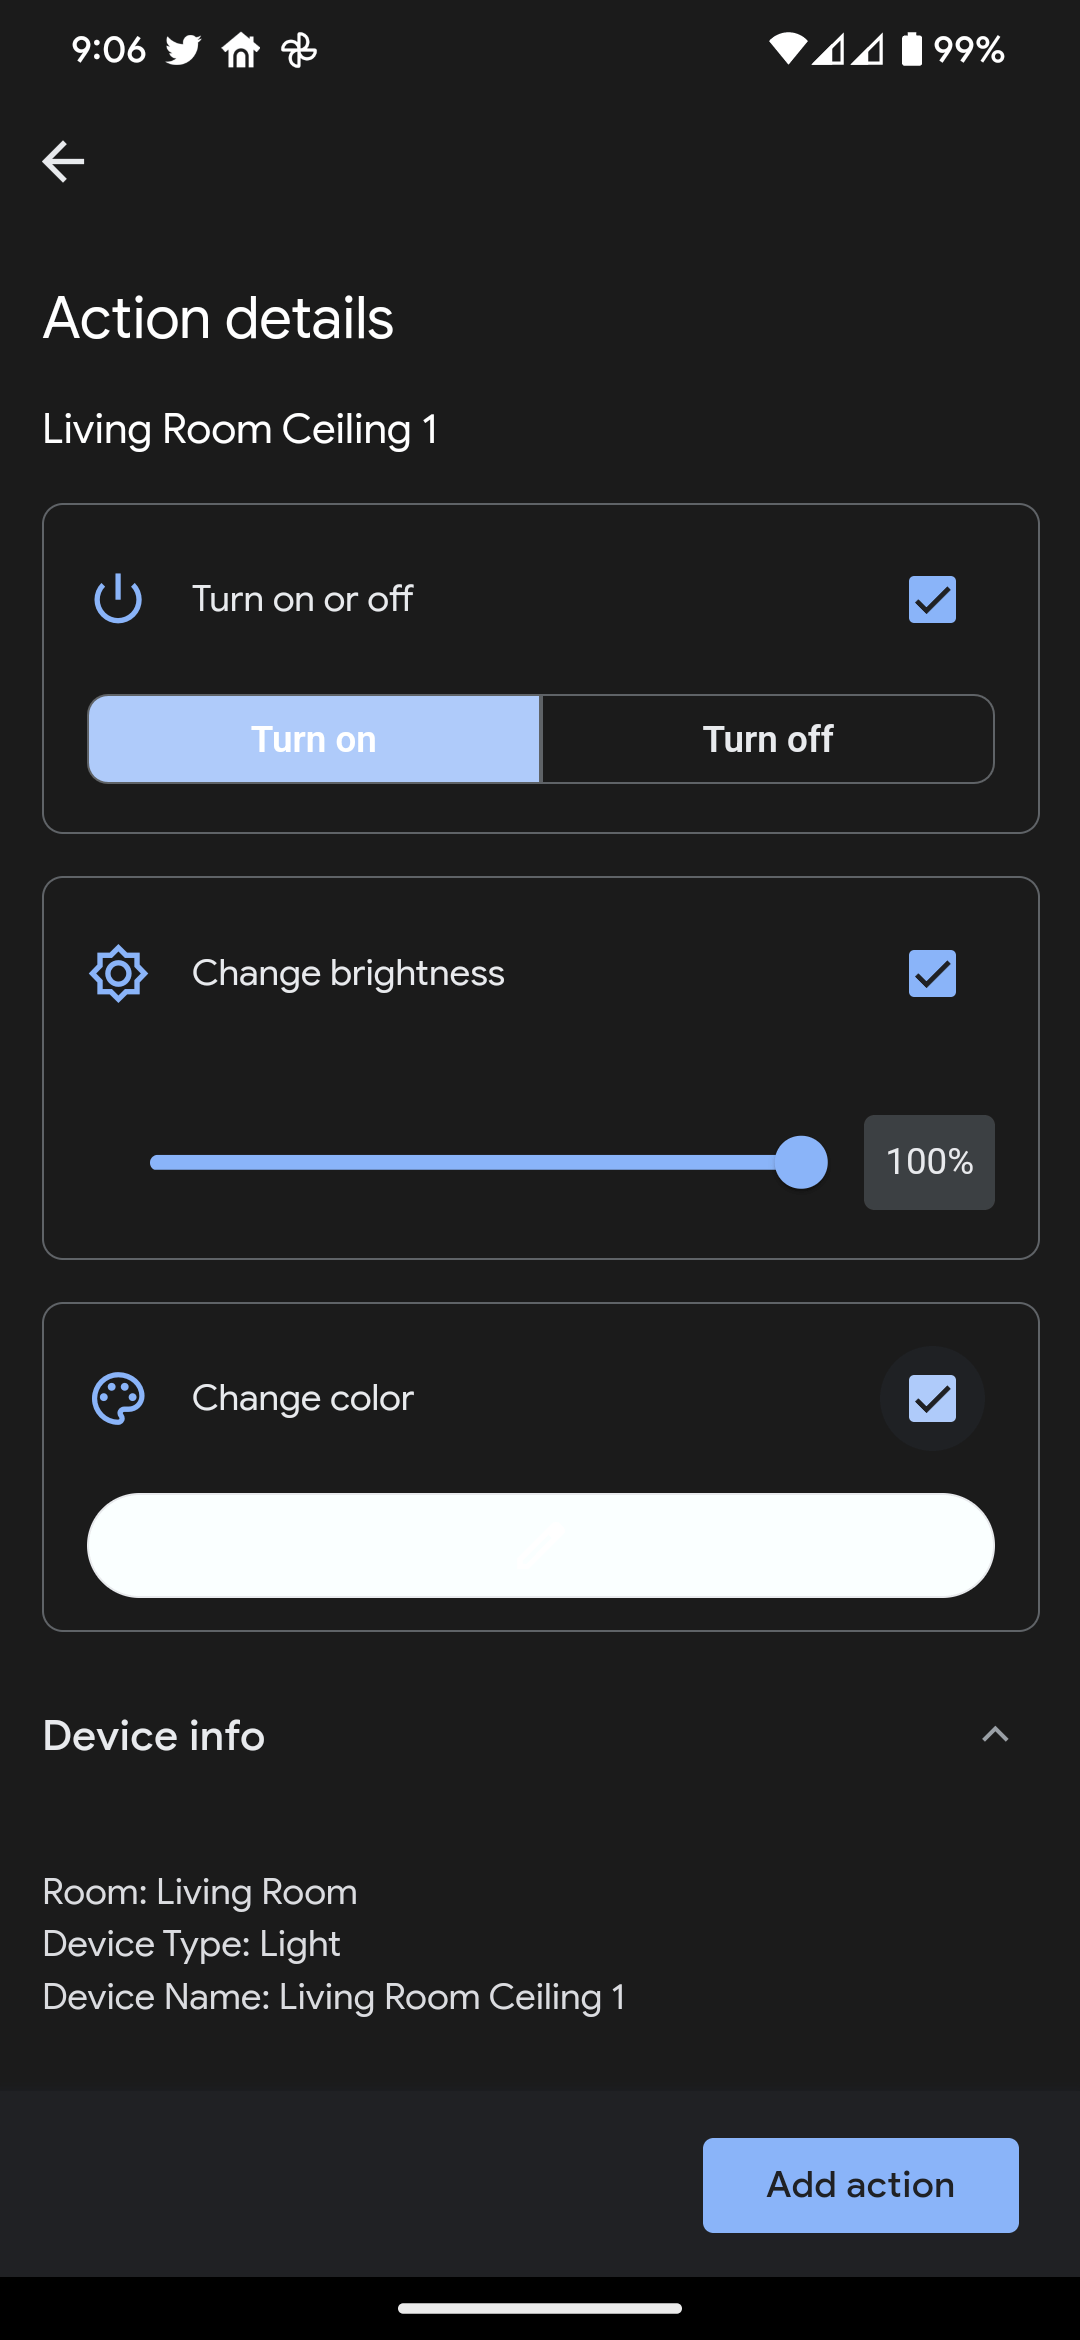Click the home icon in the status bar
The image size is (1080, 2340).
click(x=242, y=48)
